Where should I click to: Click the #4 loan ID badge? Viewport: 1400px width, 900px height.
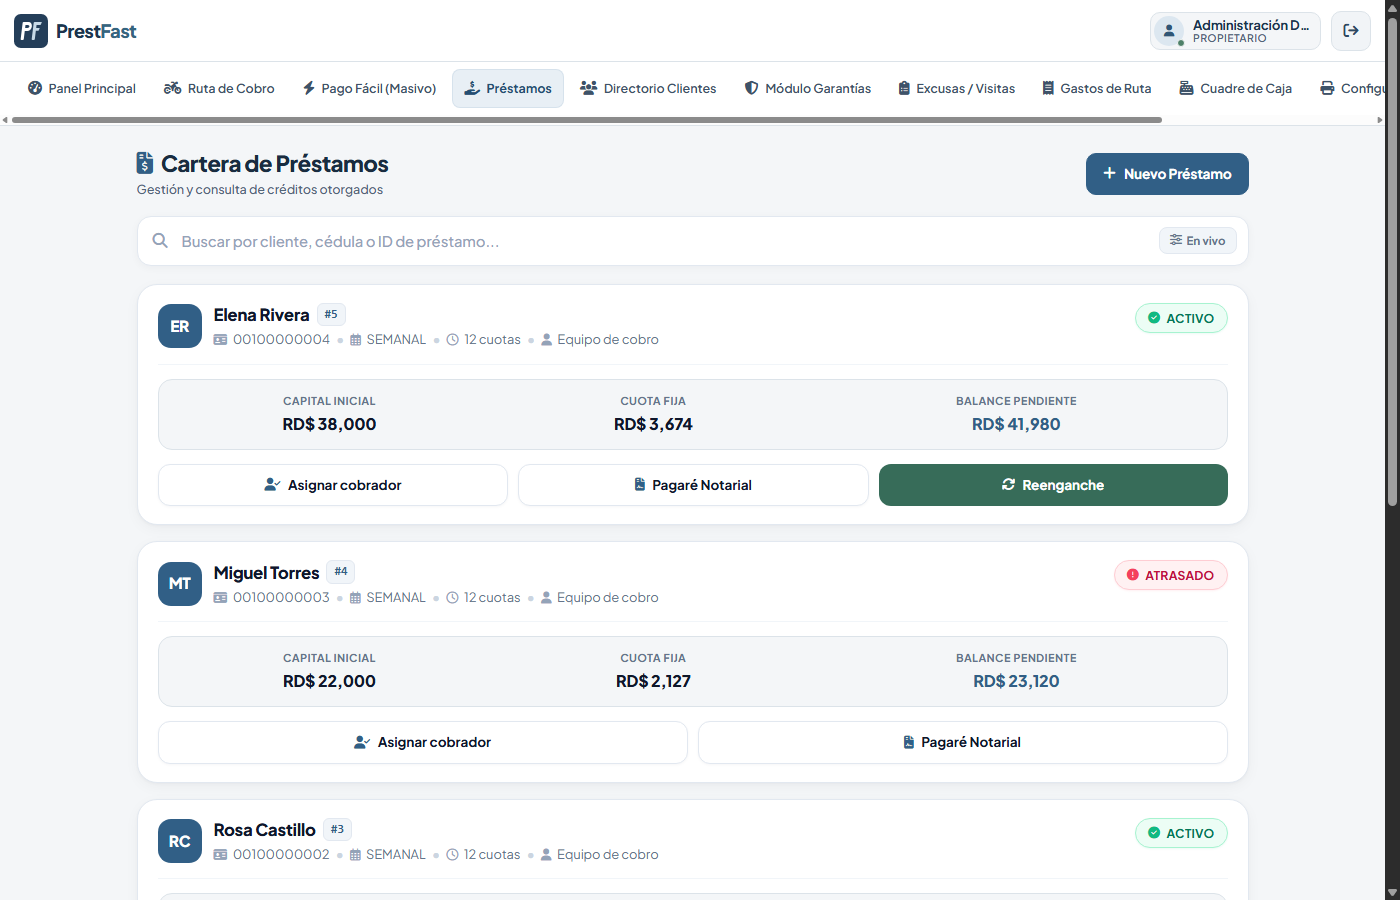pyautogui.click(x=341, y=572)
